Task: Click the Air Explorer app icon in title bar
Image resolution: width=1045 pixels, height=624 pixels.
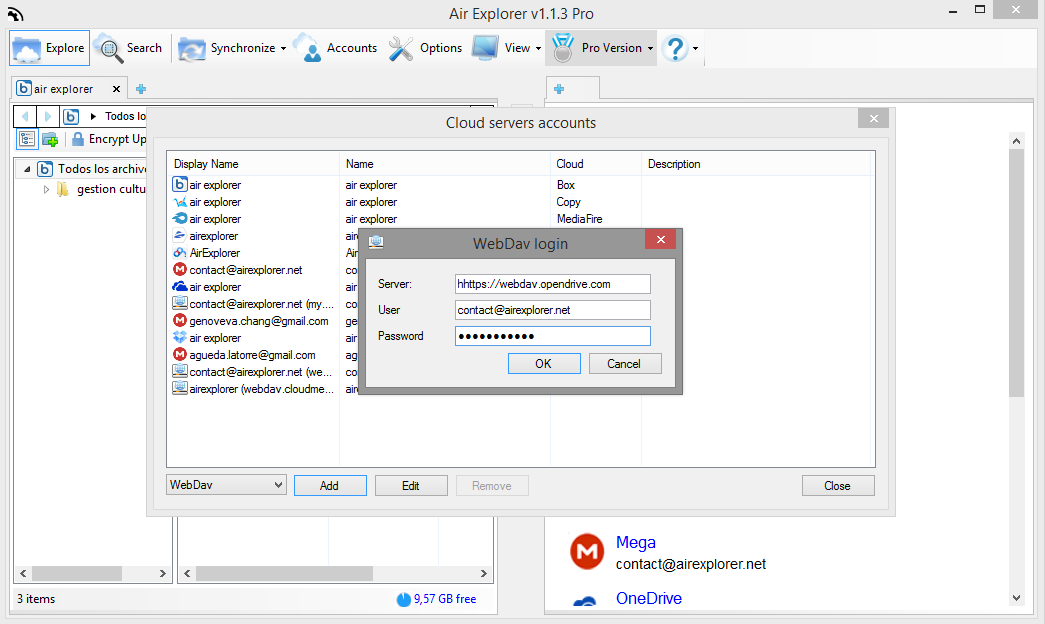Action: [x=15, y=13]
